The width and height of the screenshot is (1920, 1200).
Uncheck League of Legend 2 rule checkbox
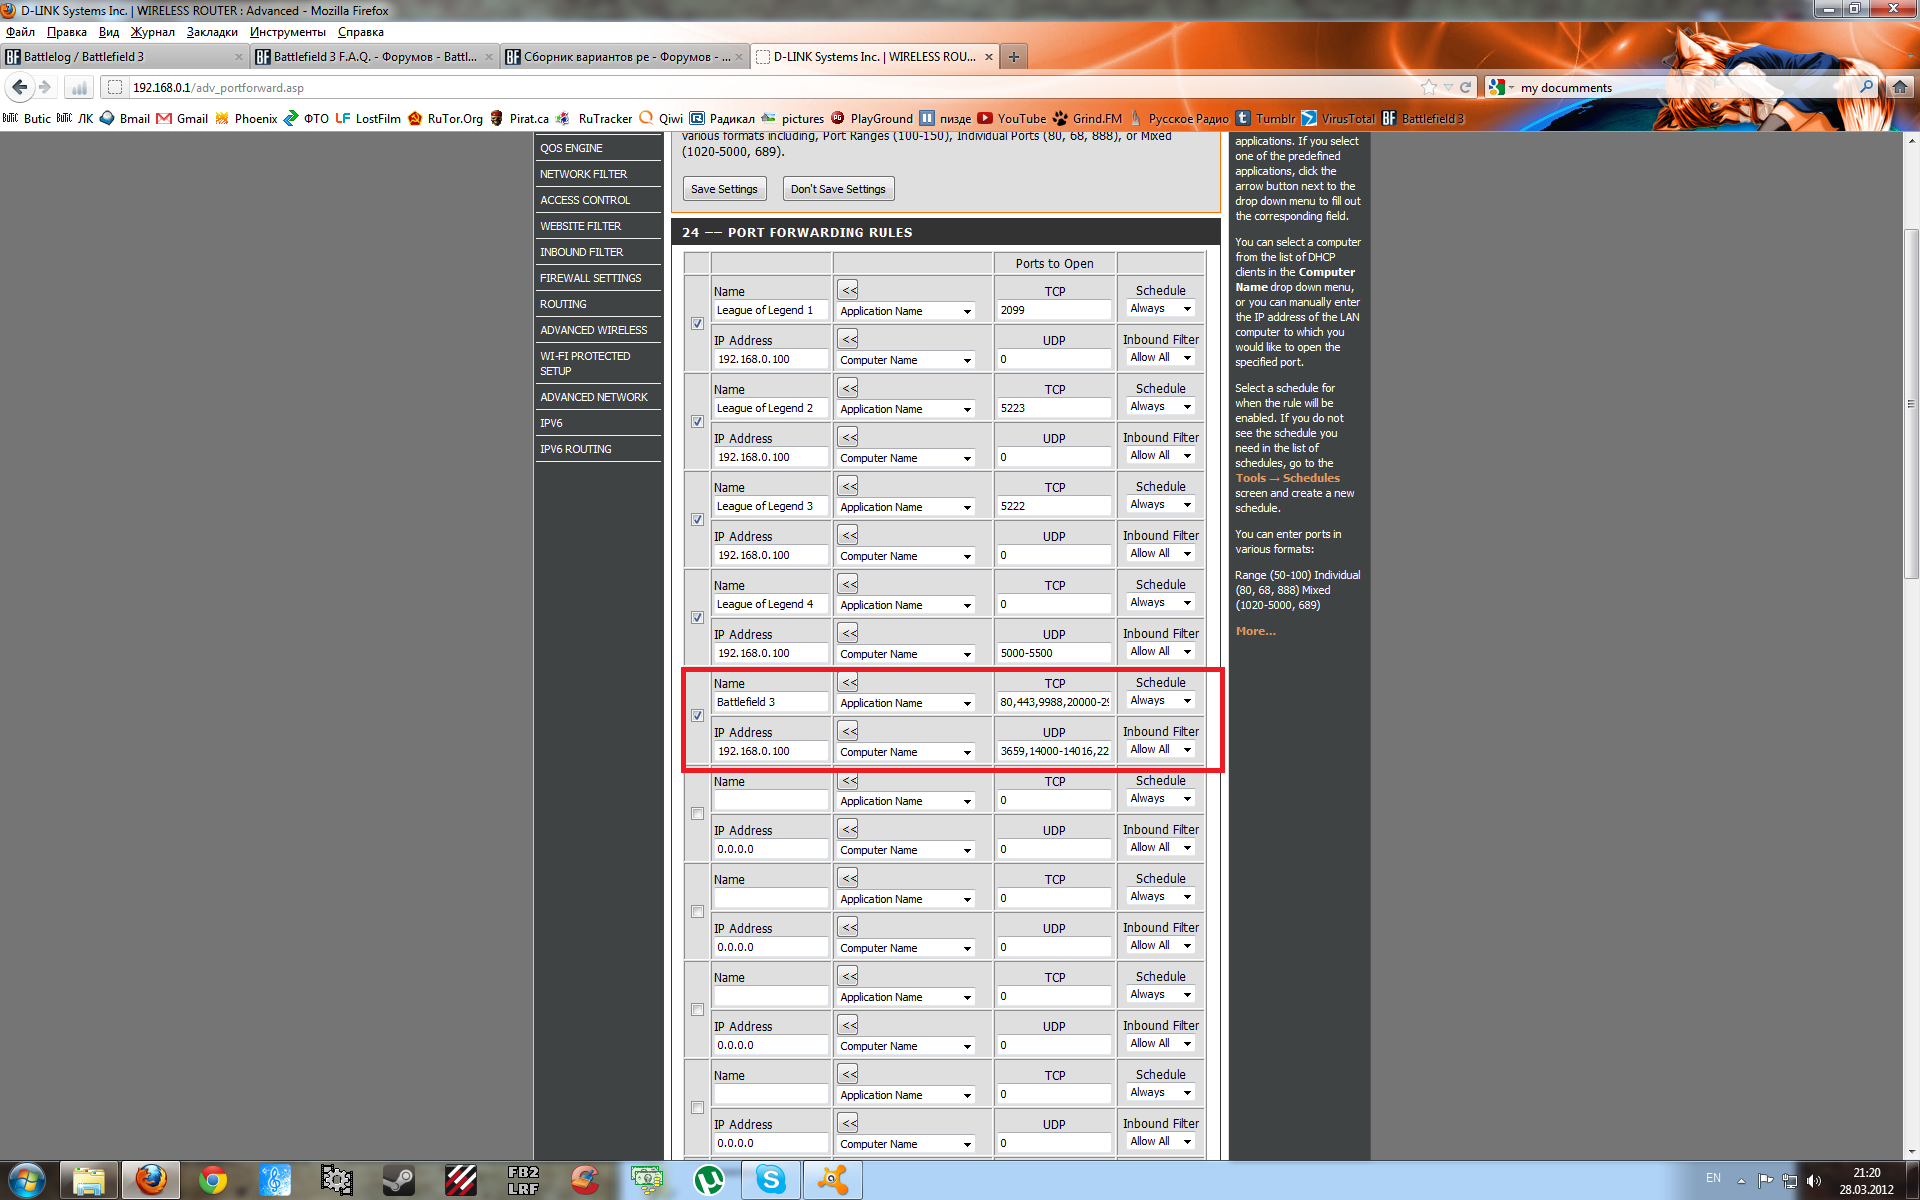(x=697, y=422)
